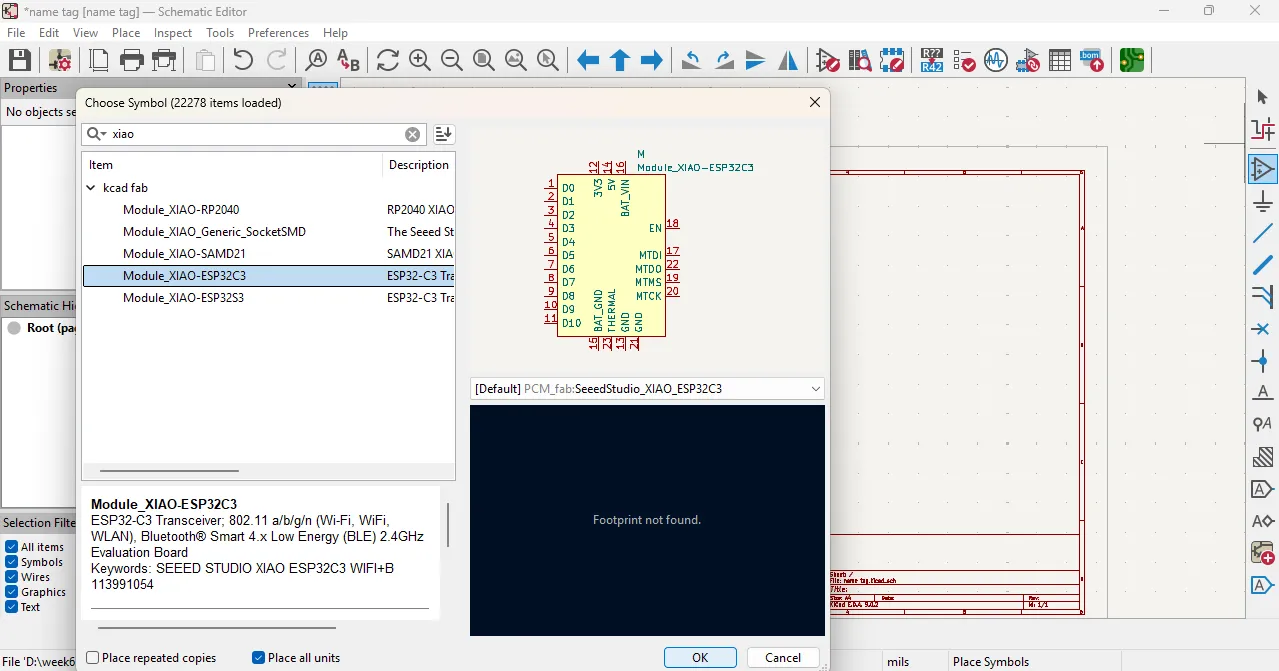Image resolution: width=1279 pixels, height=671 pixels.
Task: Open the symbol sort options dropdown
Action: coord(443,134)
